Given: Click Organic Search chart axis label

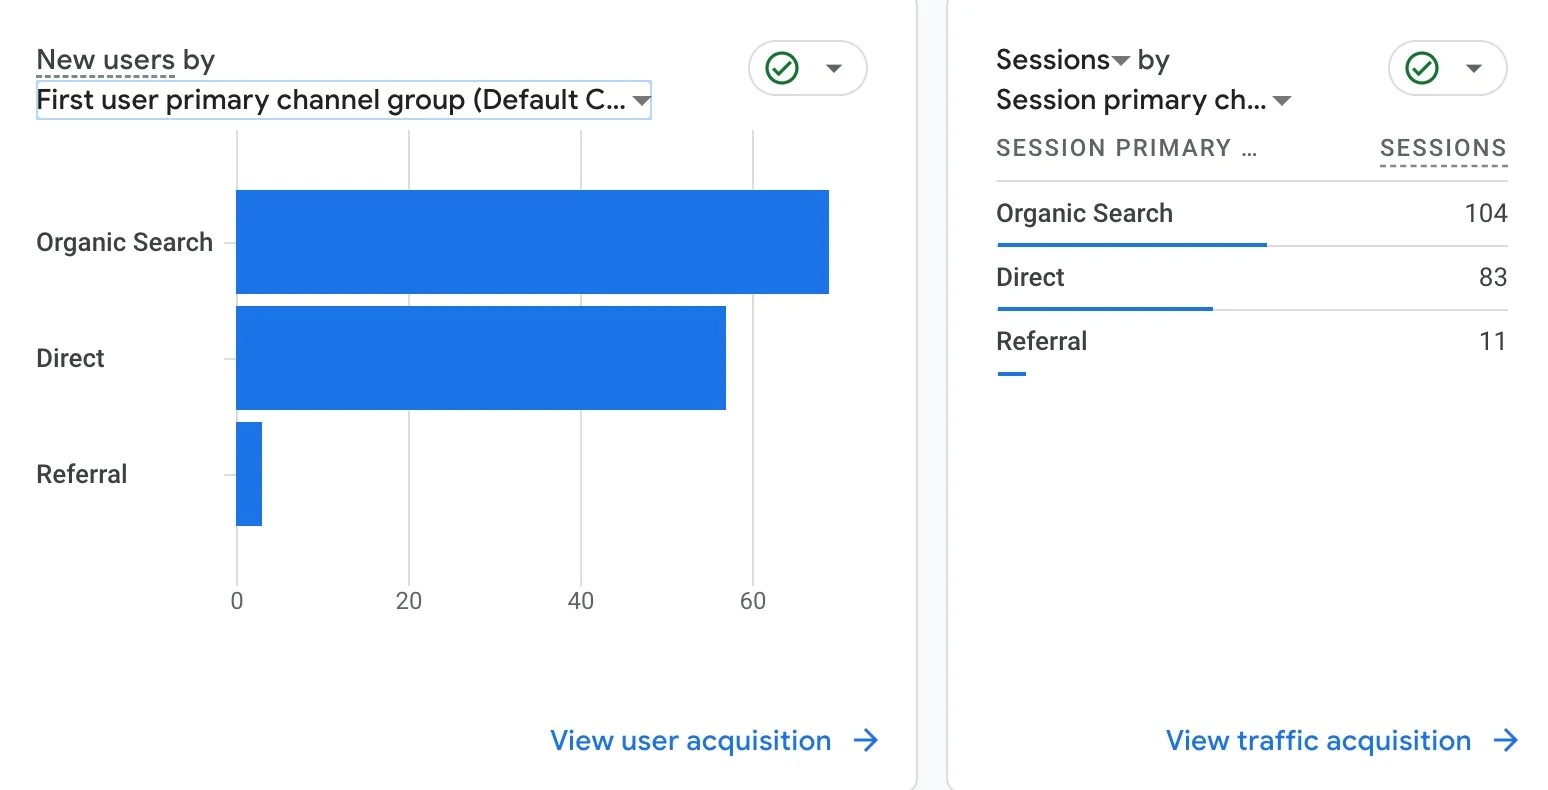Looking at the screenshot, I should (x=124, y=242).
